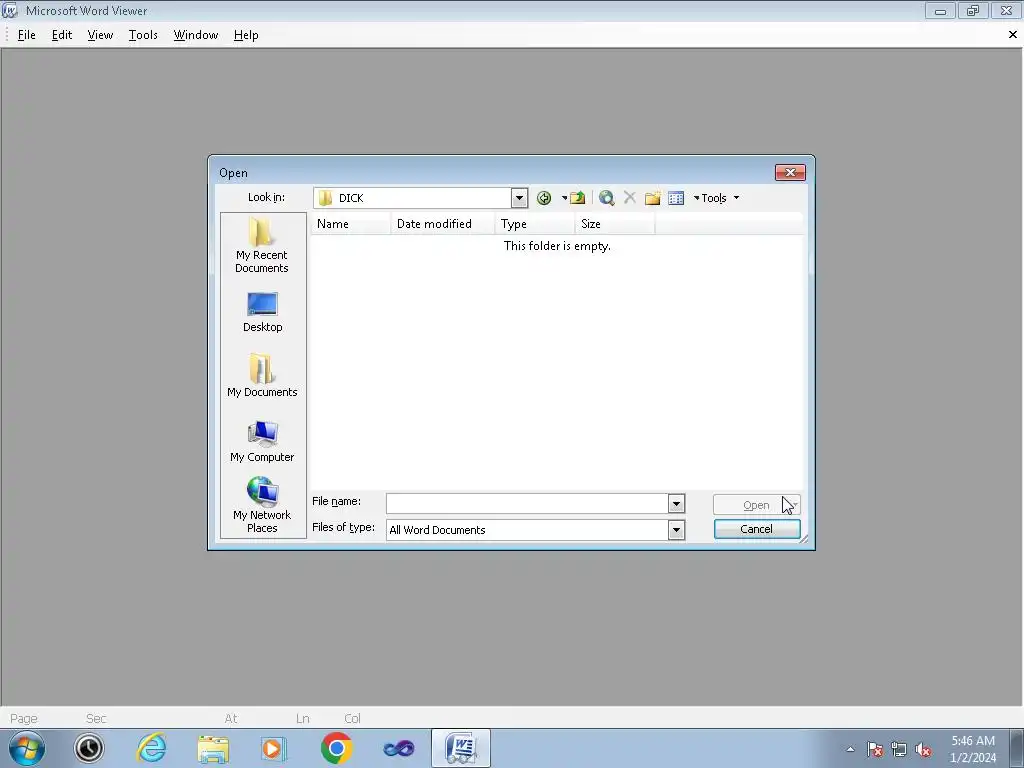Click the Show desktop strip
The height and width of the screenshot is (768, 1024).
pos(1017,748)
